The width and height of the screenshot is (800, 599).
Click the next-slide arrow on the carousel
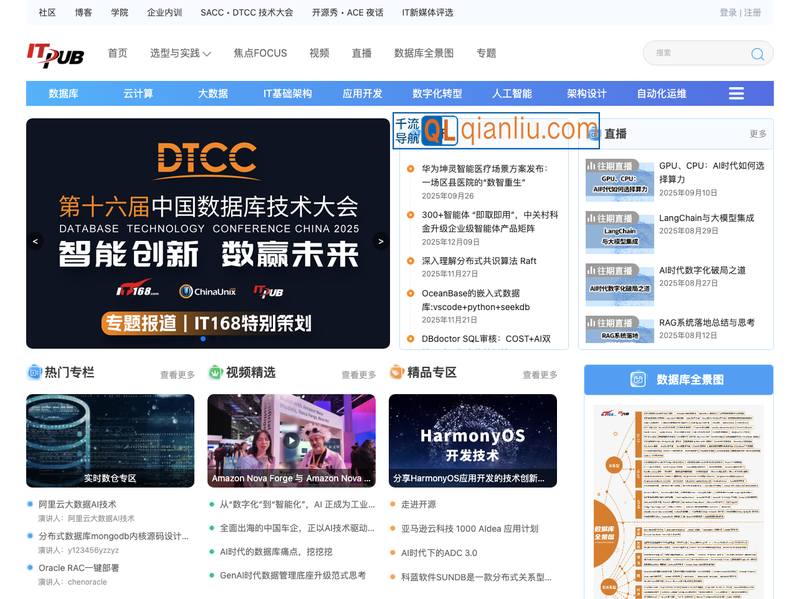click(380, 241)
